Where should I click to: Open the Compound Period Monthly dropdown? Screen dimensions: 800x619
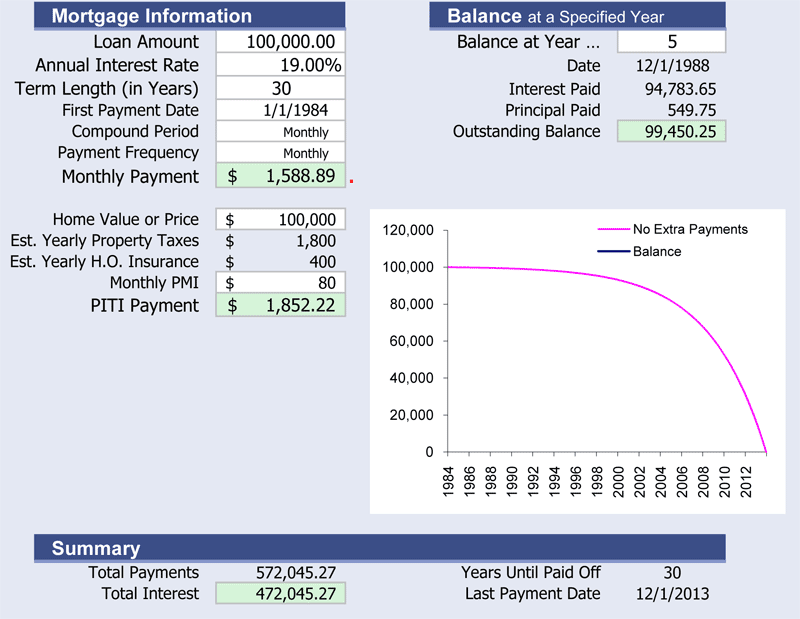click(x=281, y=132)
